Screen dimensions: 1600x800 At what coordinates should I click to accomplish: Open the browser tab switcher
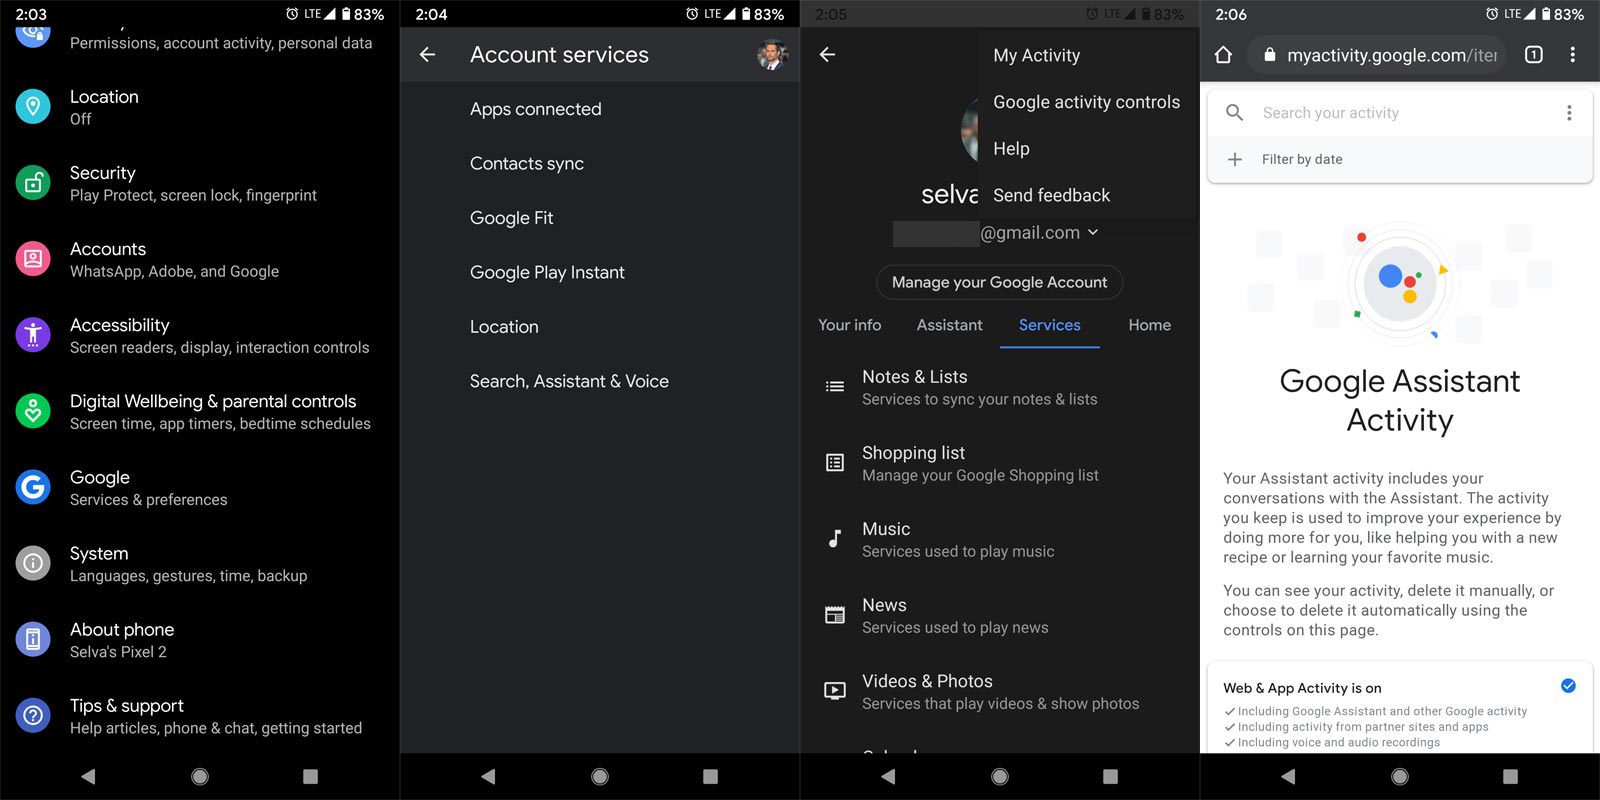coord(1533,55)
